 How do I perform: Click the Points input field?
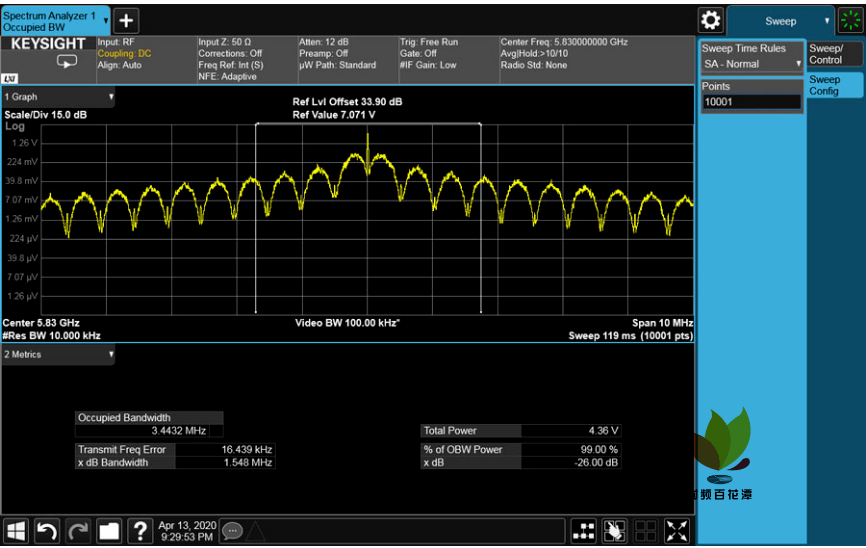click(752, 102)
